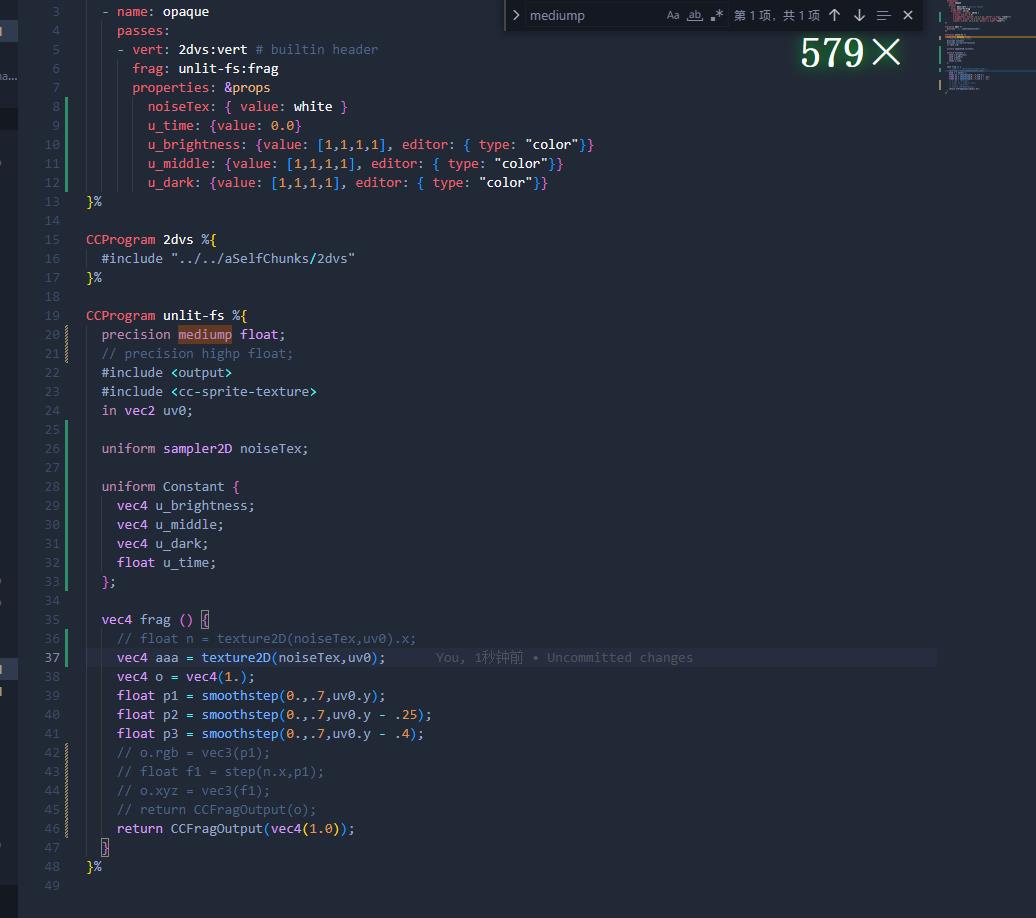Screen dimensions: 1036x918
Task: Click 'properties: &props' line
Action: [201, 87]
